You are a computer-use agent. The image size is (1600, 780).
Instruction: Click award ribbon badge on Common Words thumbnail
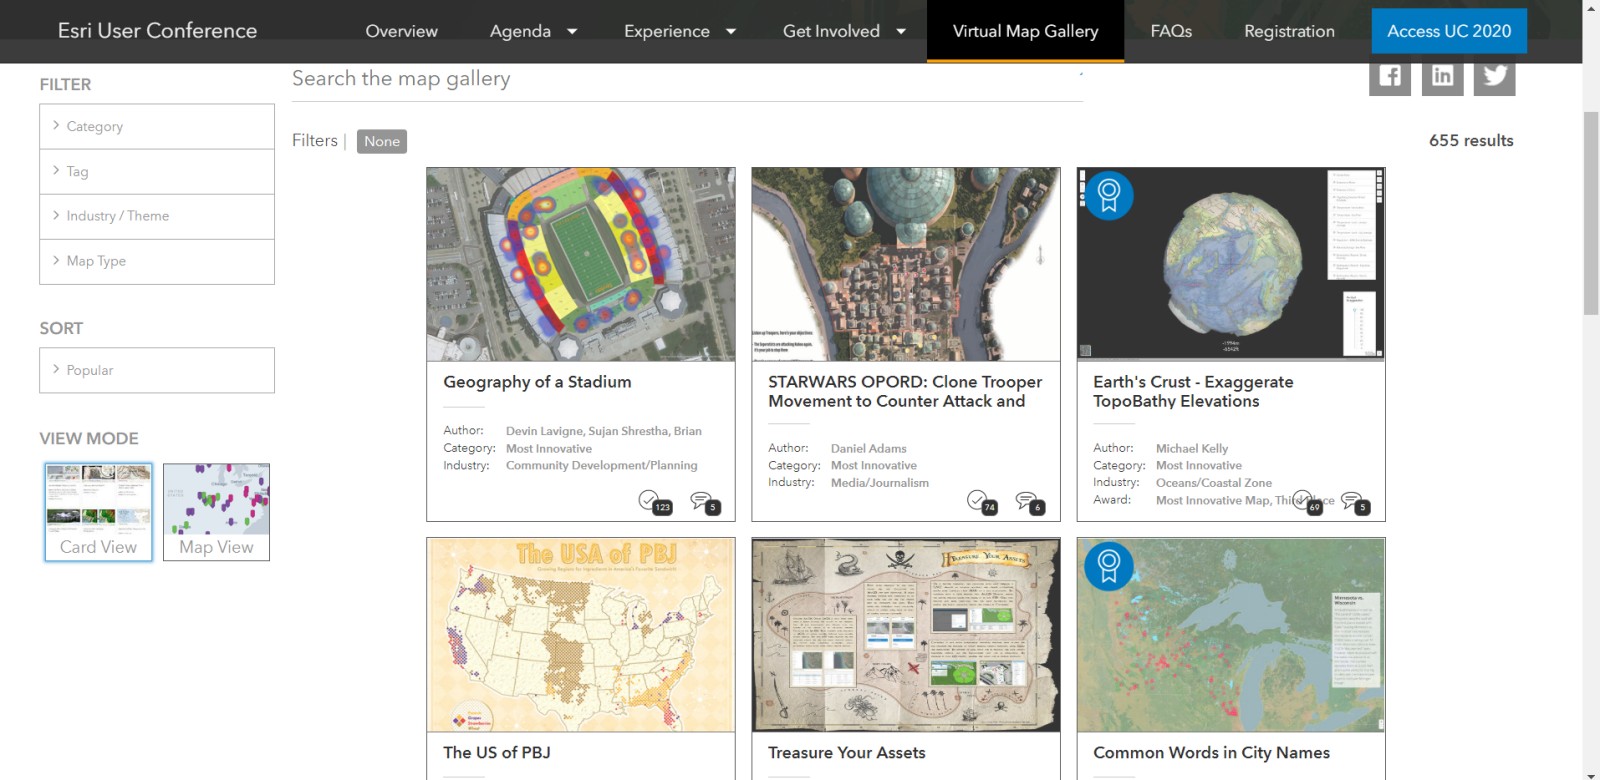point(1108,566)
